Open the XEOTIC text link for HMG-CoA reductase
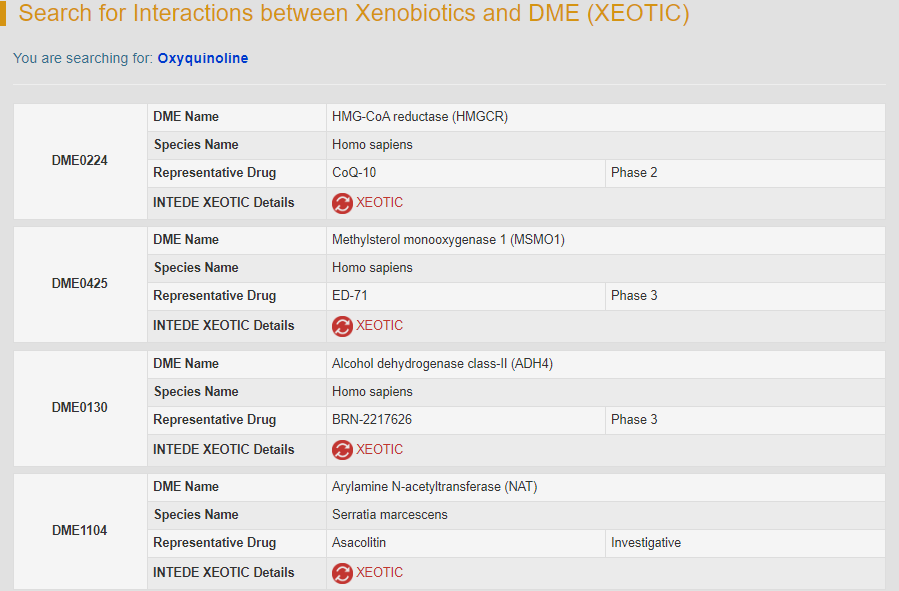Viewport: 899px width, 591px height. tap(379, 203)
